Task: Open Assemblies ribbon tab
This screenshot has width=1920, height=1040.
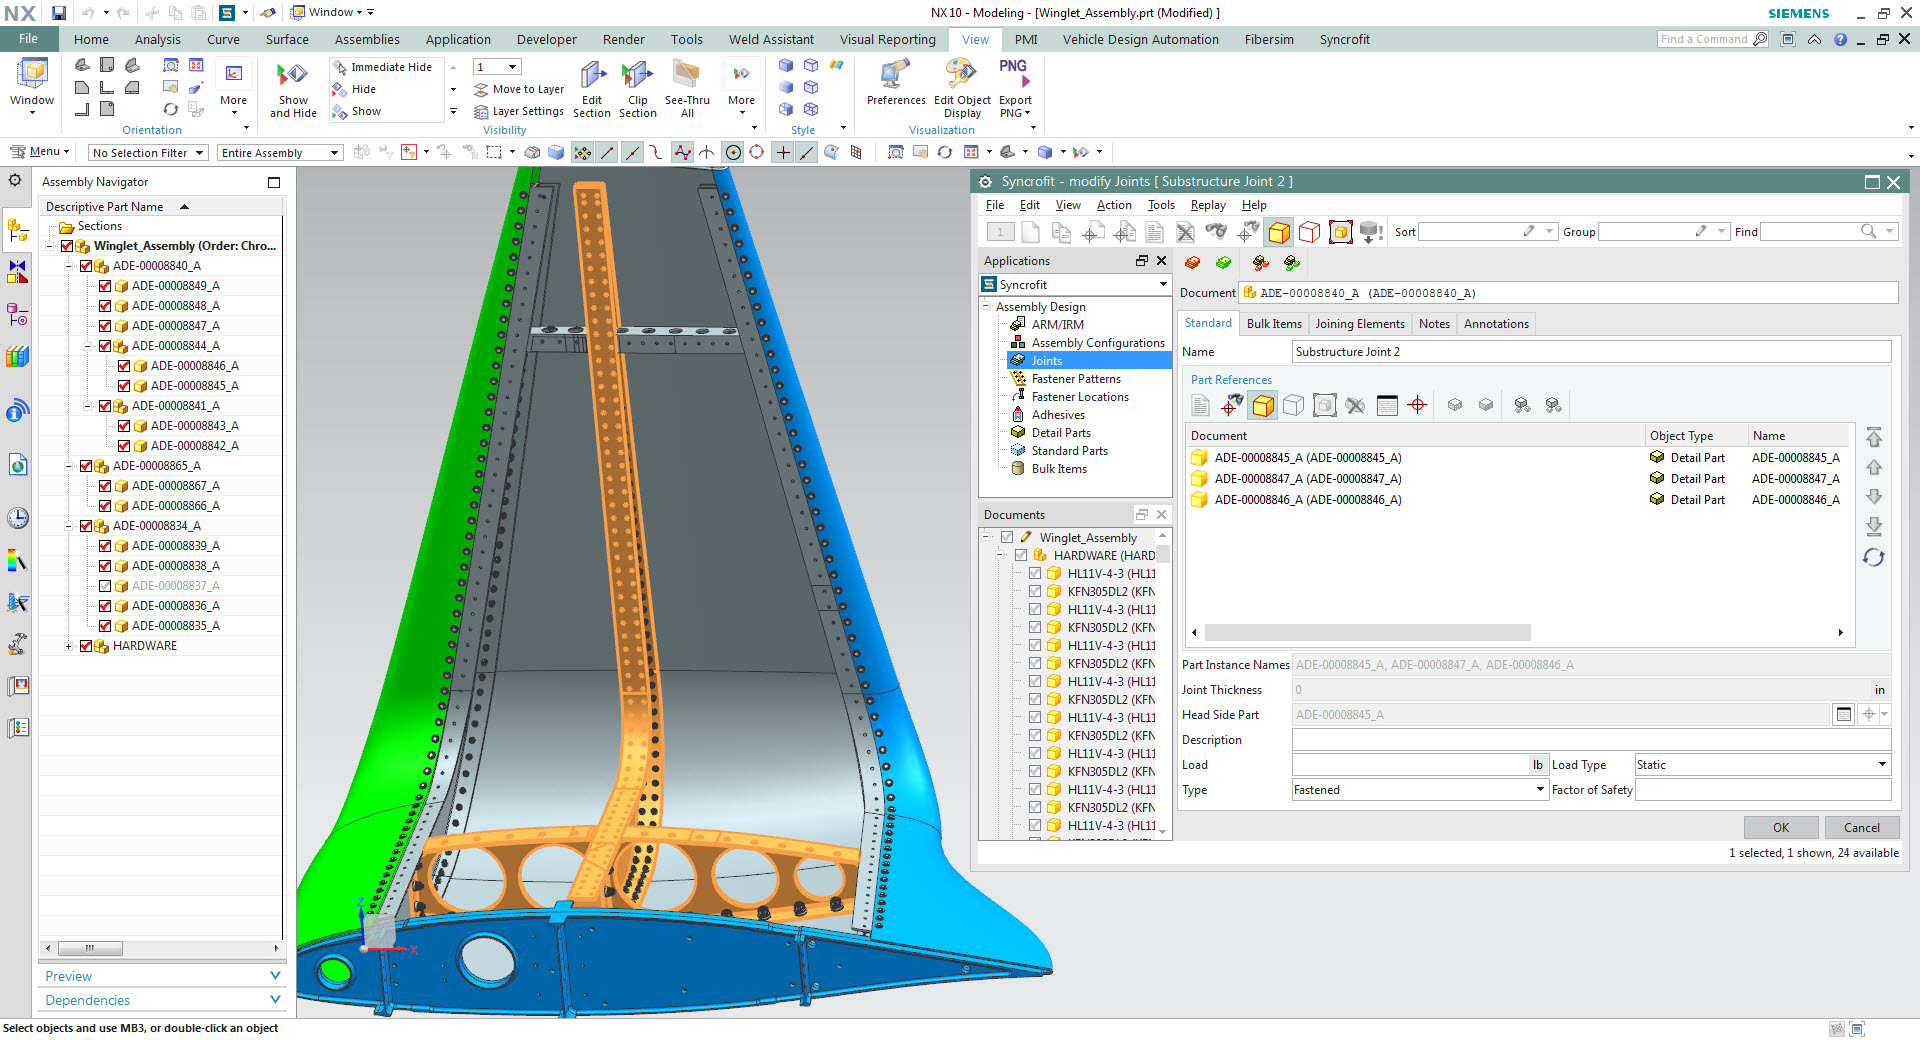Action: tap(367, 40)
